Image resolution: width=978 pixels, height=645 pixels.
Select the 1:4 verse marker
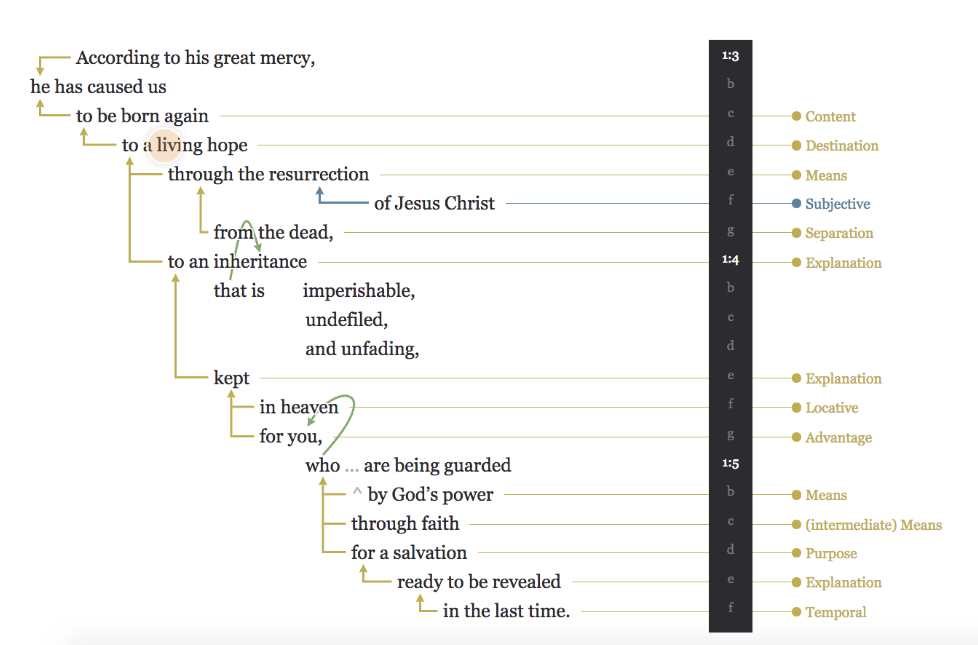click(730, 260)
